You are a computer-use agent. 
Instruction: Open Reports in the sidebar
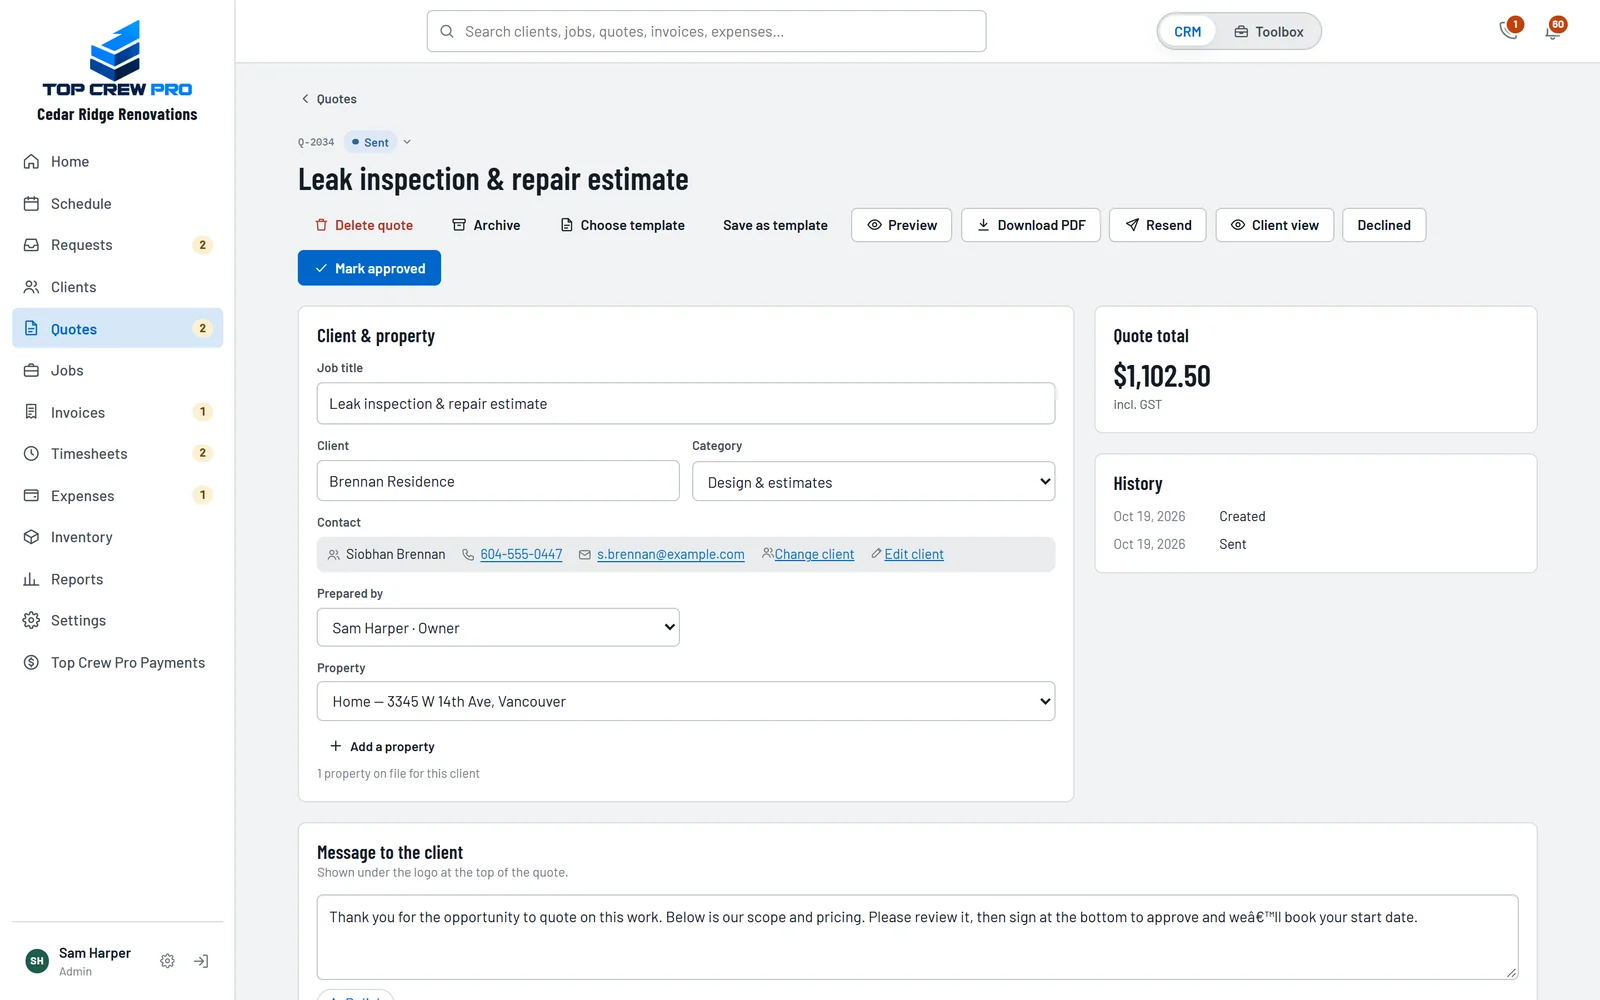[x=117, y=579]
